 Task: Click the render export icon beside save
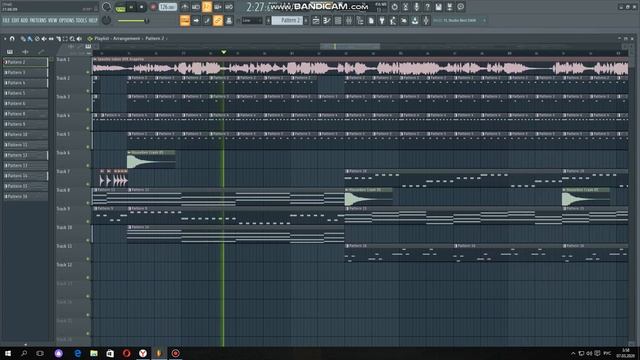point(449,7)
